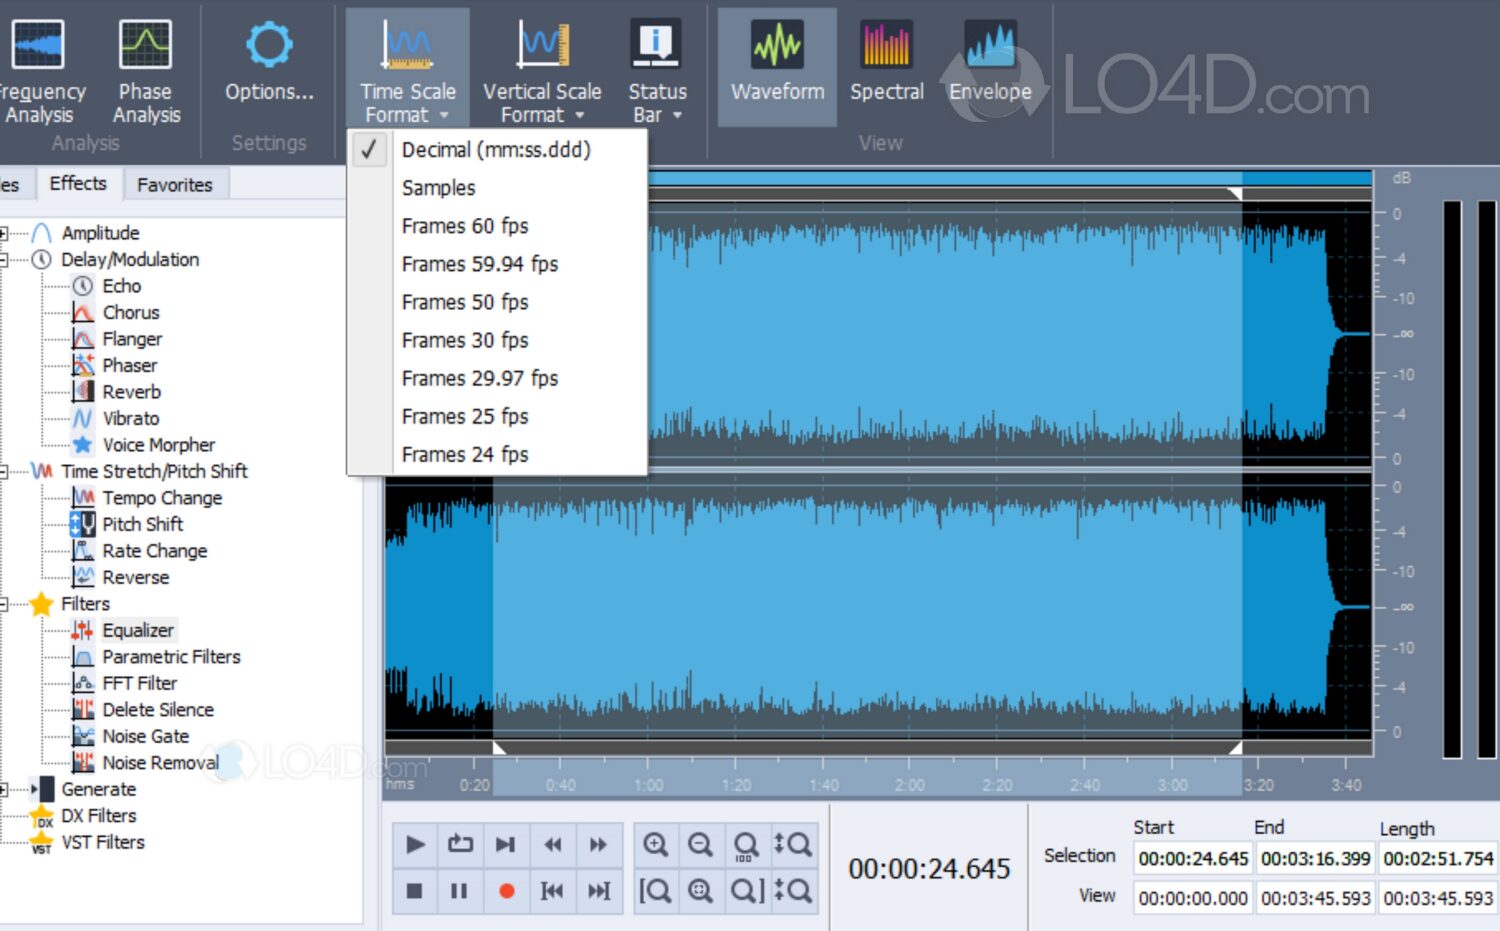Open the Equalizer effect
The image size is (1500, 931).
tap(138, 630)
